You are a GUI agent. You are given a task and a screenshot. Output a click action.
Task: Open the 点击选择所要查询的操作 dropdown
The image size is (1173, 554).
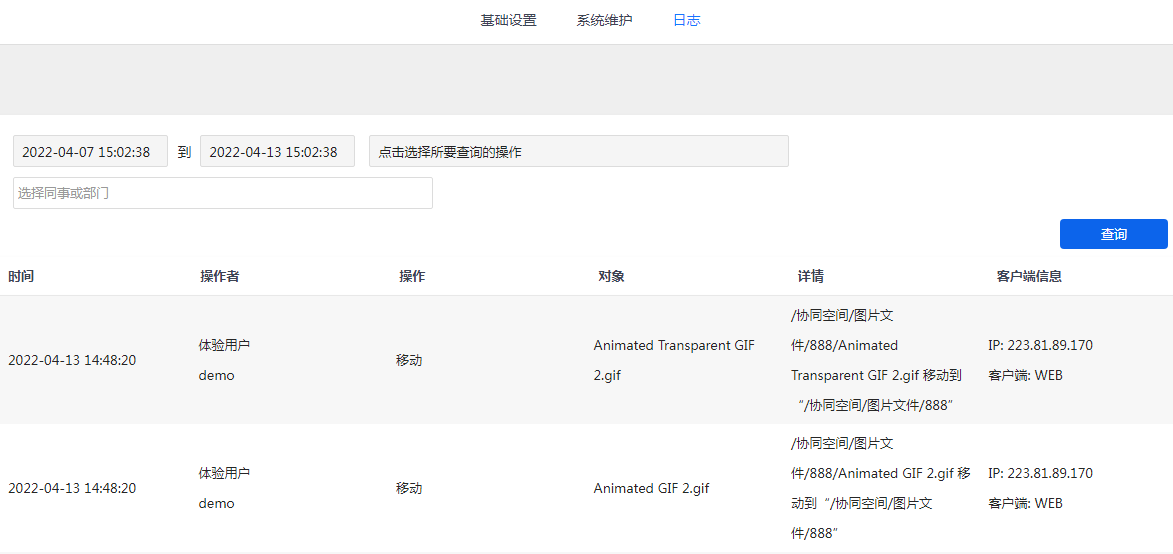(578, 152)
